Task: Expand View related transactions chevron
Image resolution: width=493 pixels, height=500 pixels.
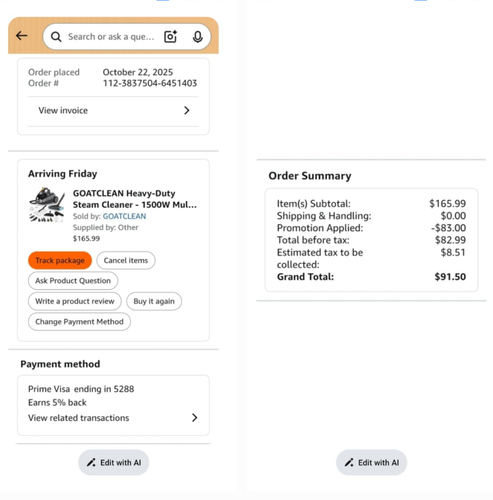Action: click(x=195, y=418)
